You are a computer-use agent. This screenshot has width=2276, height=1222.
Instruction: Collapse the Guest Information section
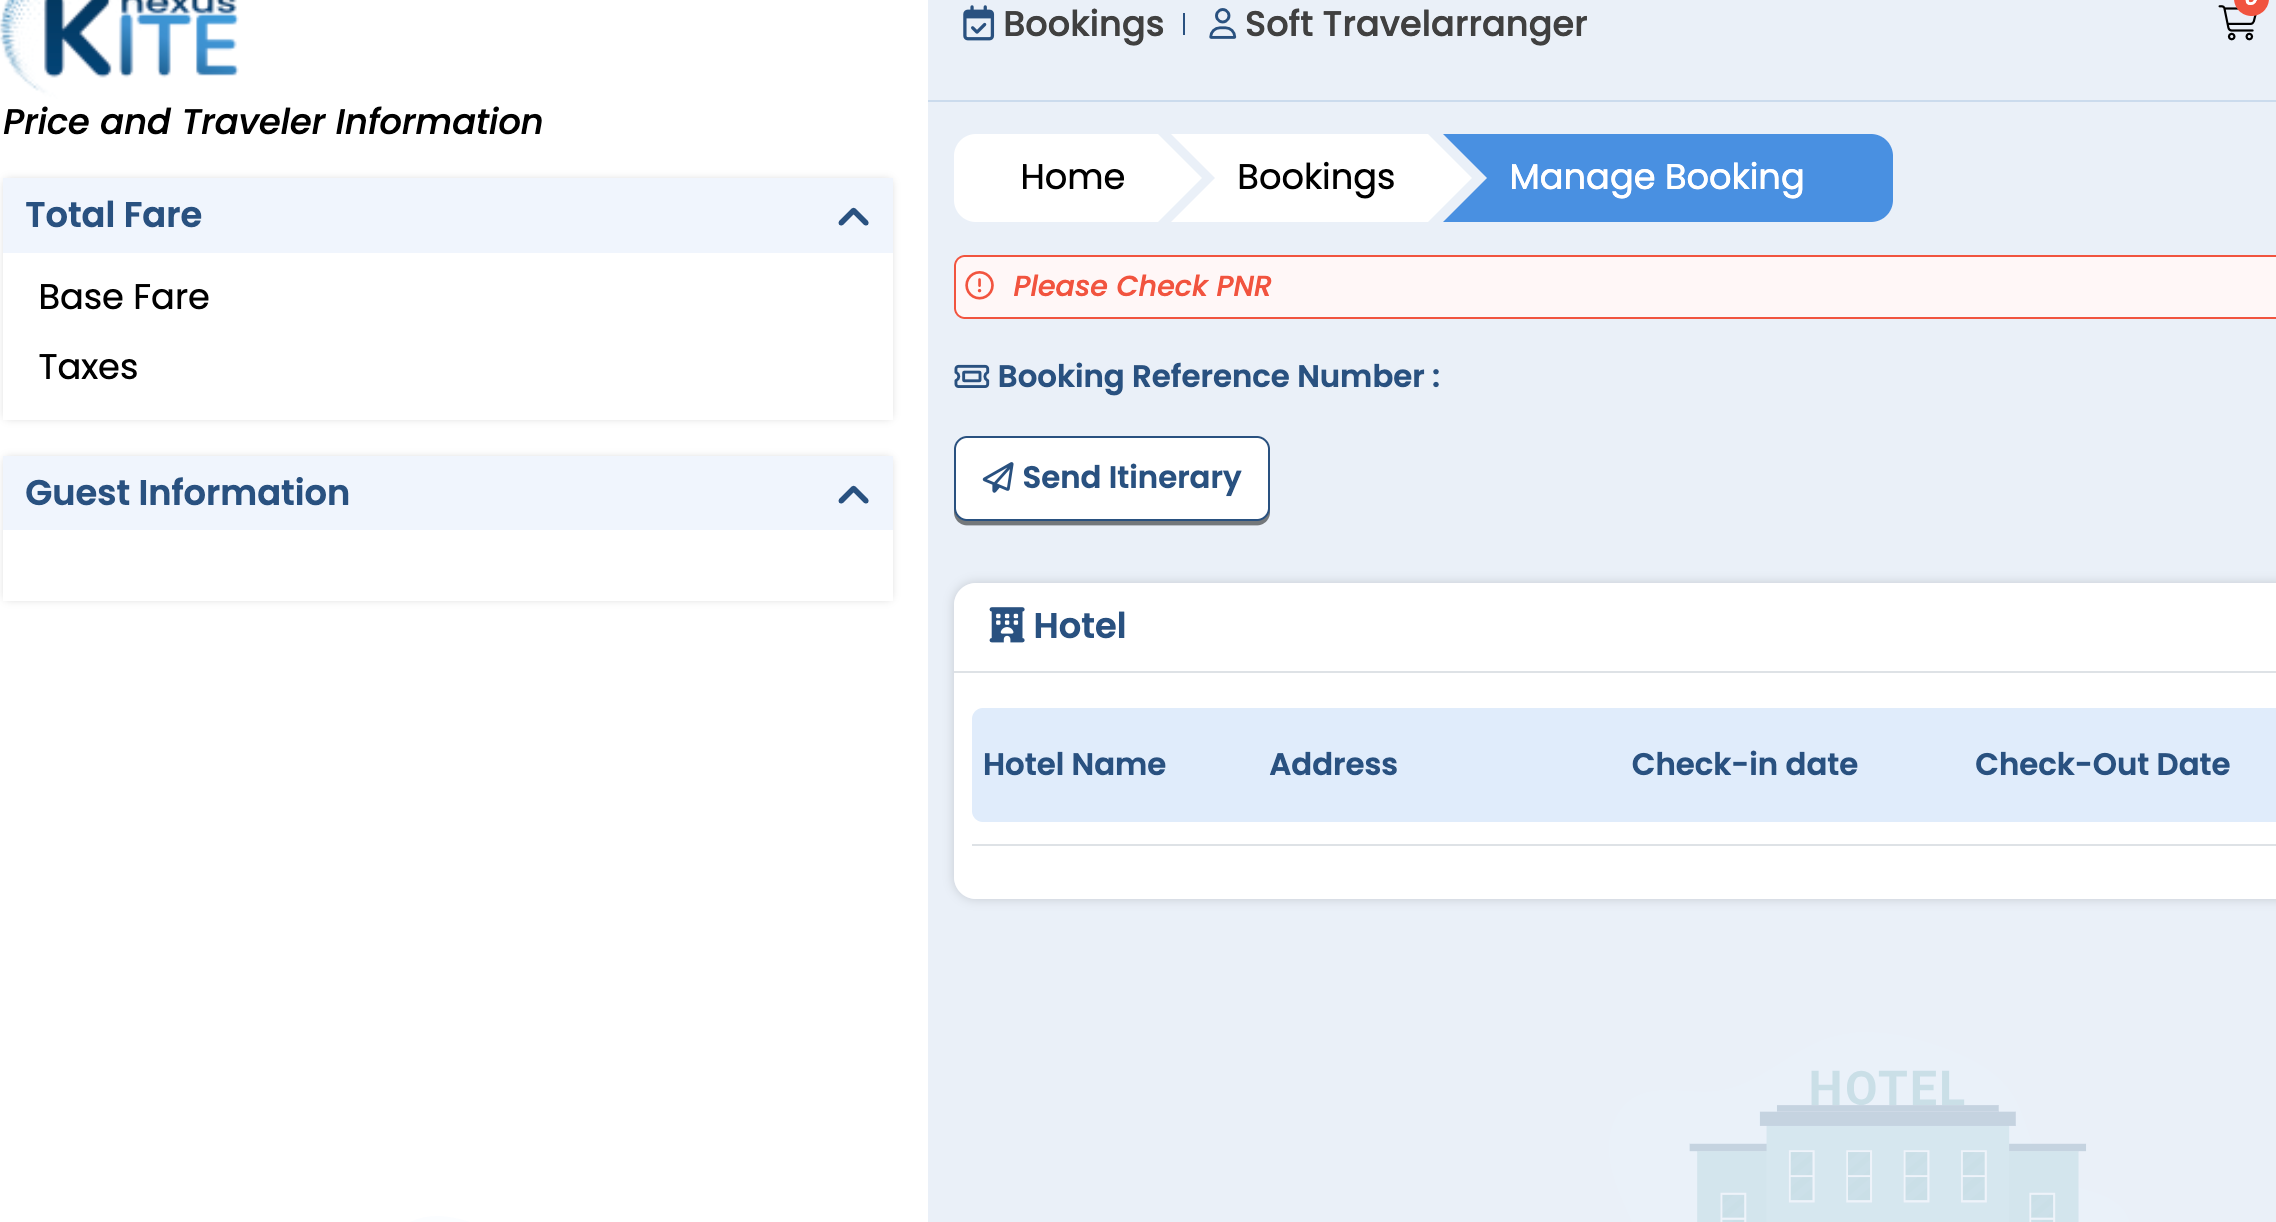pos(853,494)
